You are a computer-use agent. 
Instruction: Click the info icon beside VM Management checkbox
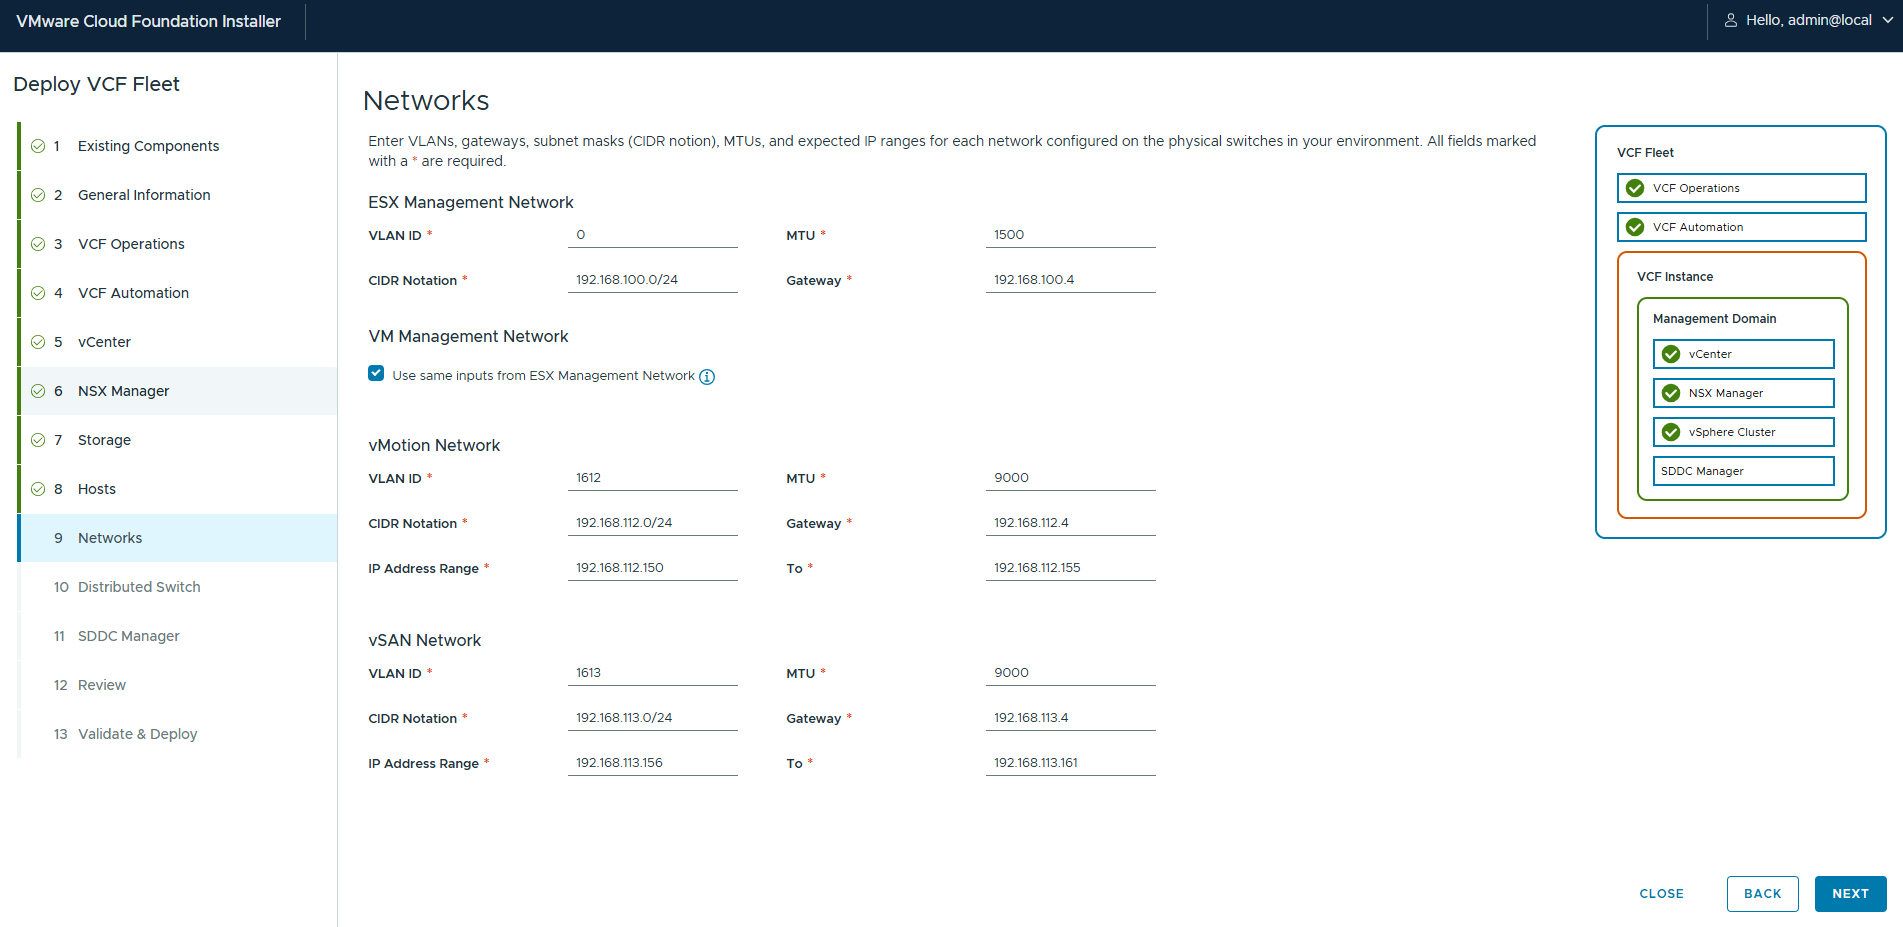pyautogui.click(x=707, y=377)
